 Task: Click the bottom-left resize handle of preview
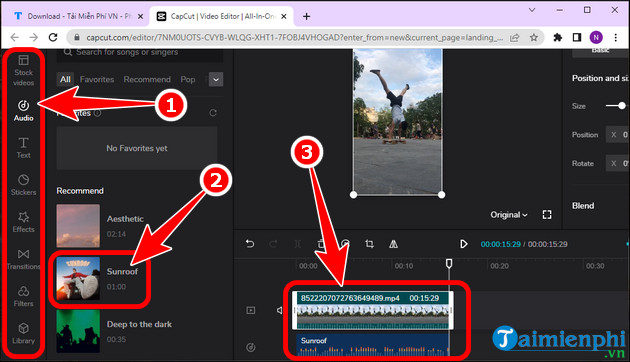point(353,195)
